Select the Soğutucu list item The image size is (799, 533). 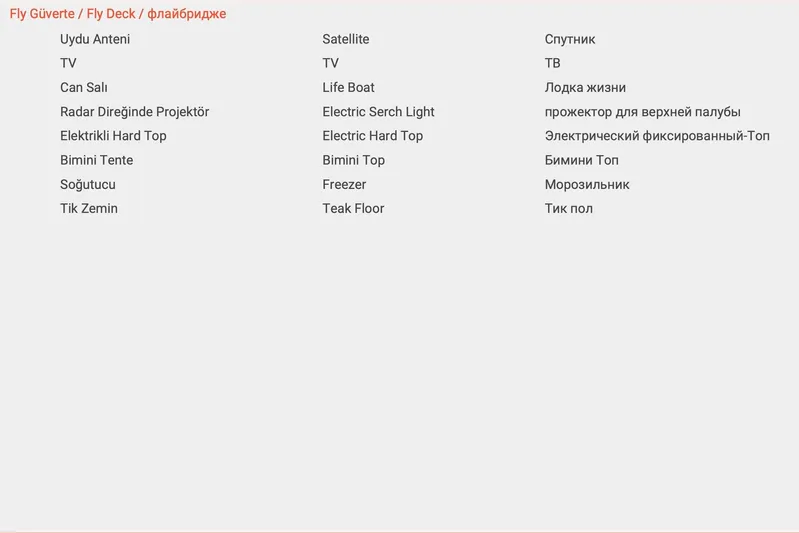88,185
